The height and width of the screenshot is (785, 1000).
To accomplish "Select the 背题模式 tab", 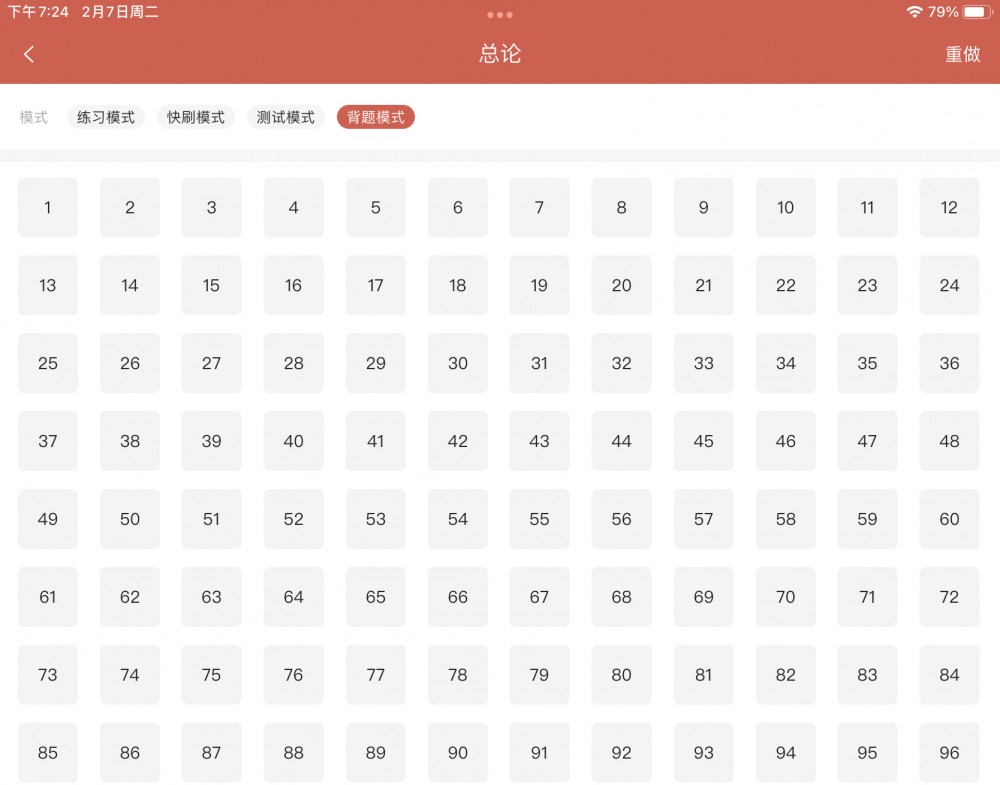I will (x=376, y=117).
